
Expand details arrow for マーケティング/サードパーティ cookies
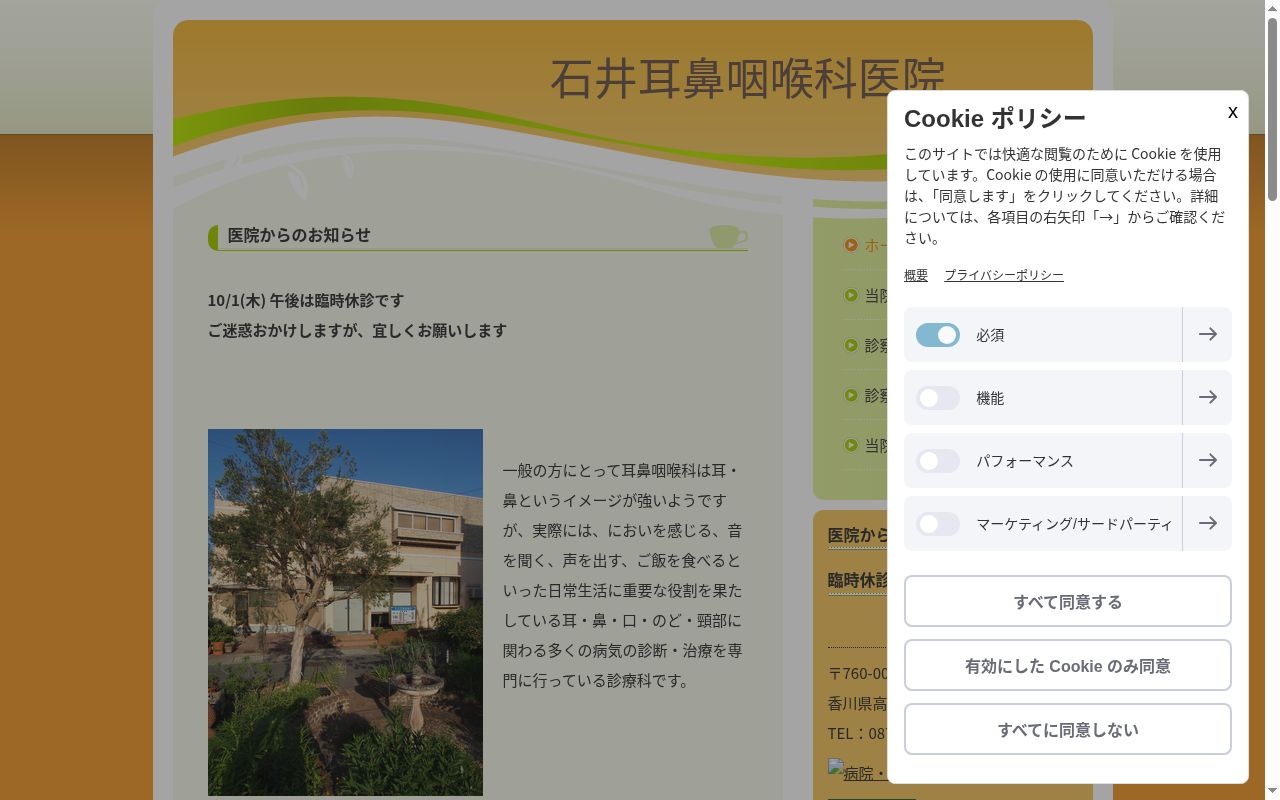1207,523
